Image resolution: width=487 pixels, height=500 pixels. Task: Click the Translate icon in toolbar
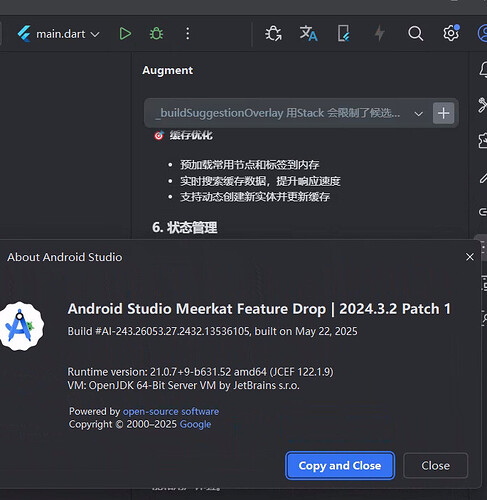309,34
